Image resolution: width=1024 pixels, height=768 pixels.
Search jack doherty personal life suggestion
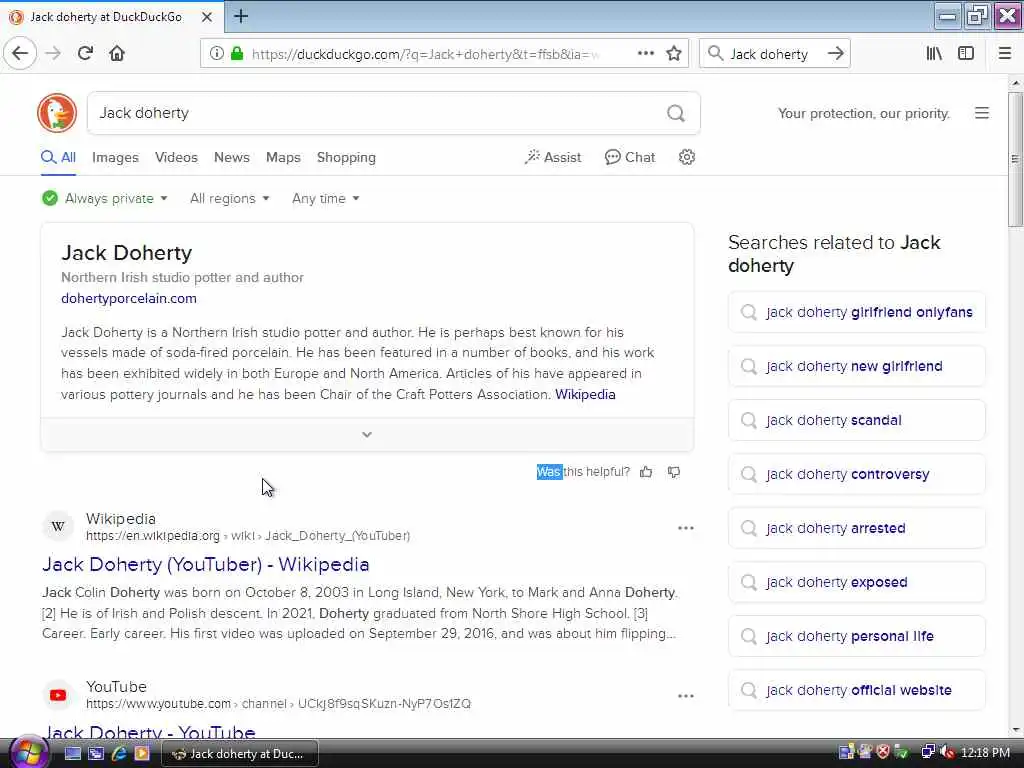[x=856, y=636]
